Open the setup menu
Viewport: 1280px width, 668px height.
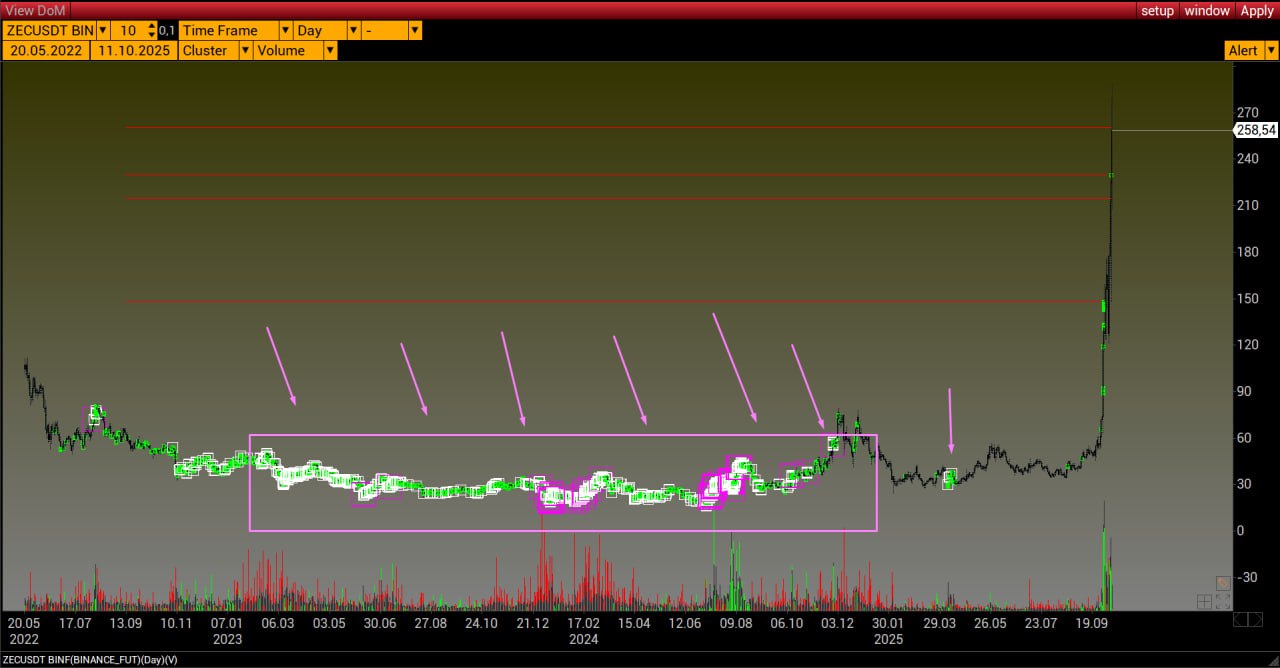point(1157,10)
